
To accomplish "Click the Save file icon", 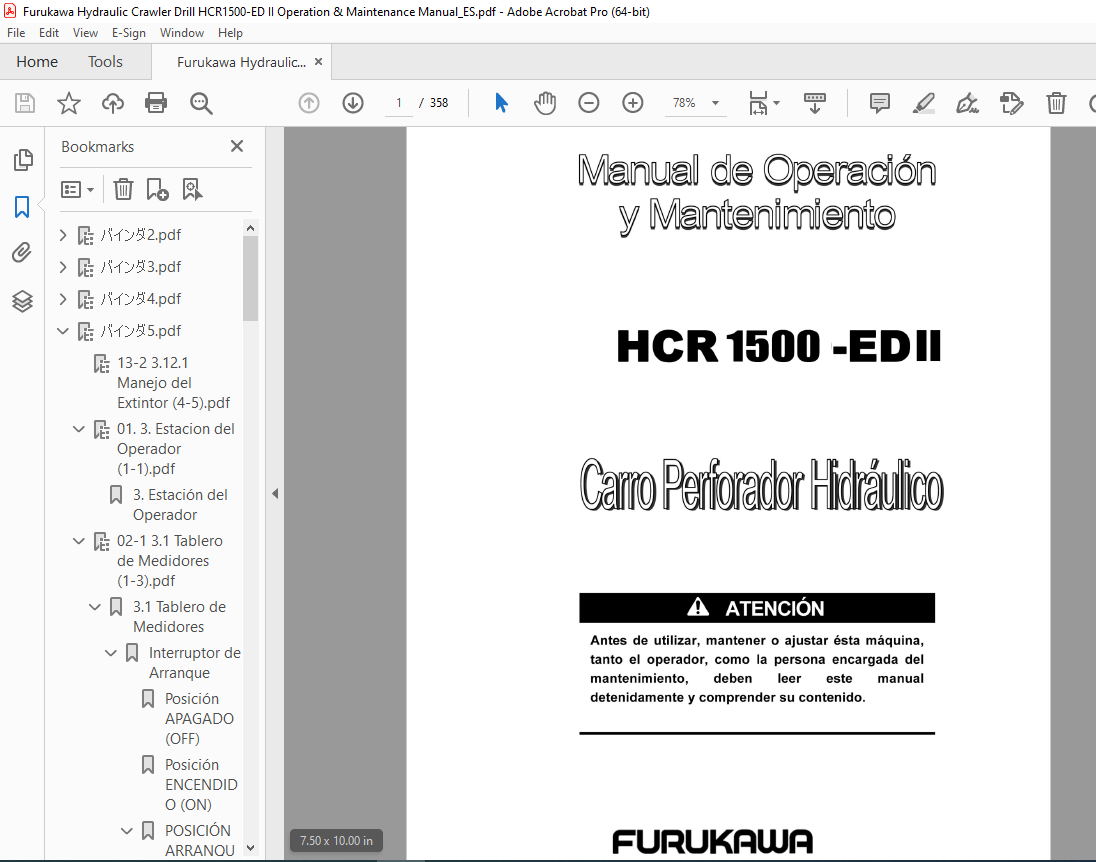I will coord(25,103).
